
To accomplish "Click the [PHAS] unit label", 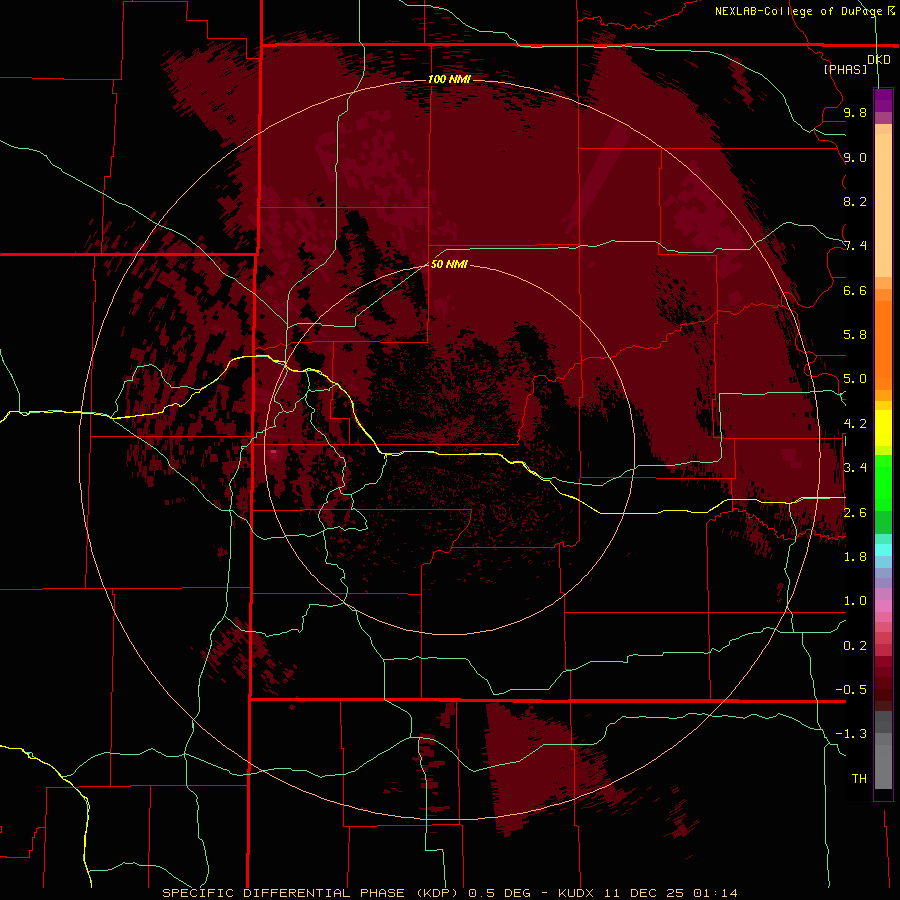I will click(845, 69).
